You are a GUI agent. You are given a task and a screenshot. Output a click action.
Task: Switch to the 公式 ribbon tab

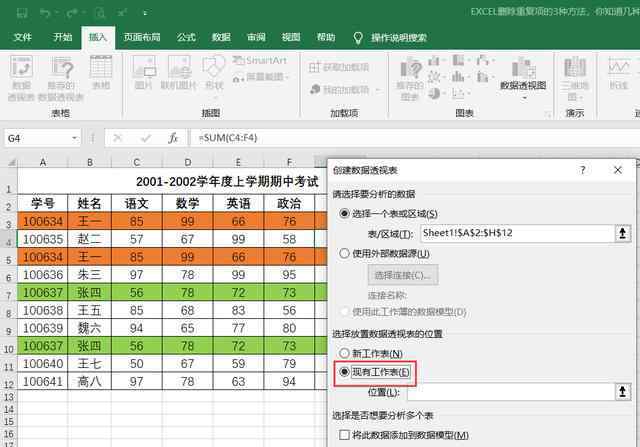(186, 37)
